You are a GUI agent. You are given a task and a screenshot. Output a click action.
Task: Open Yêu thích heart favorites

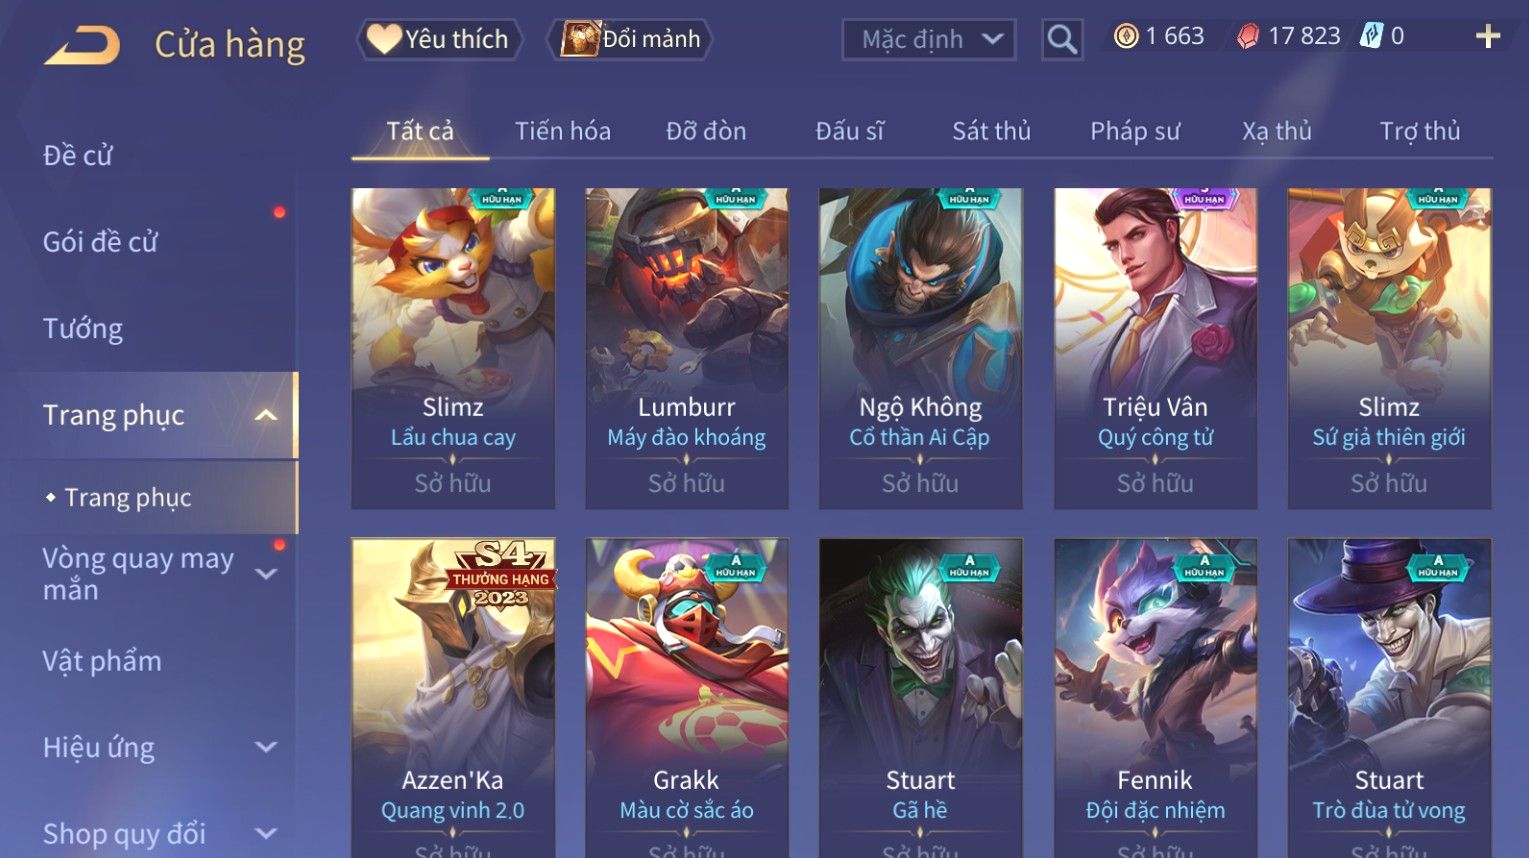(x=439, y=39)
